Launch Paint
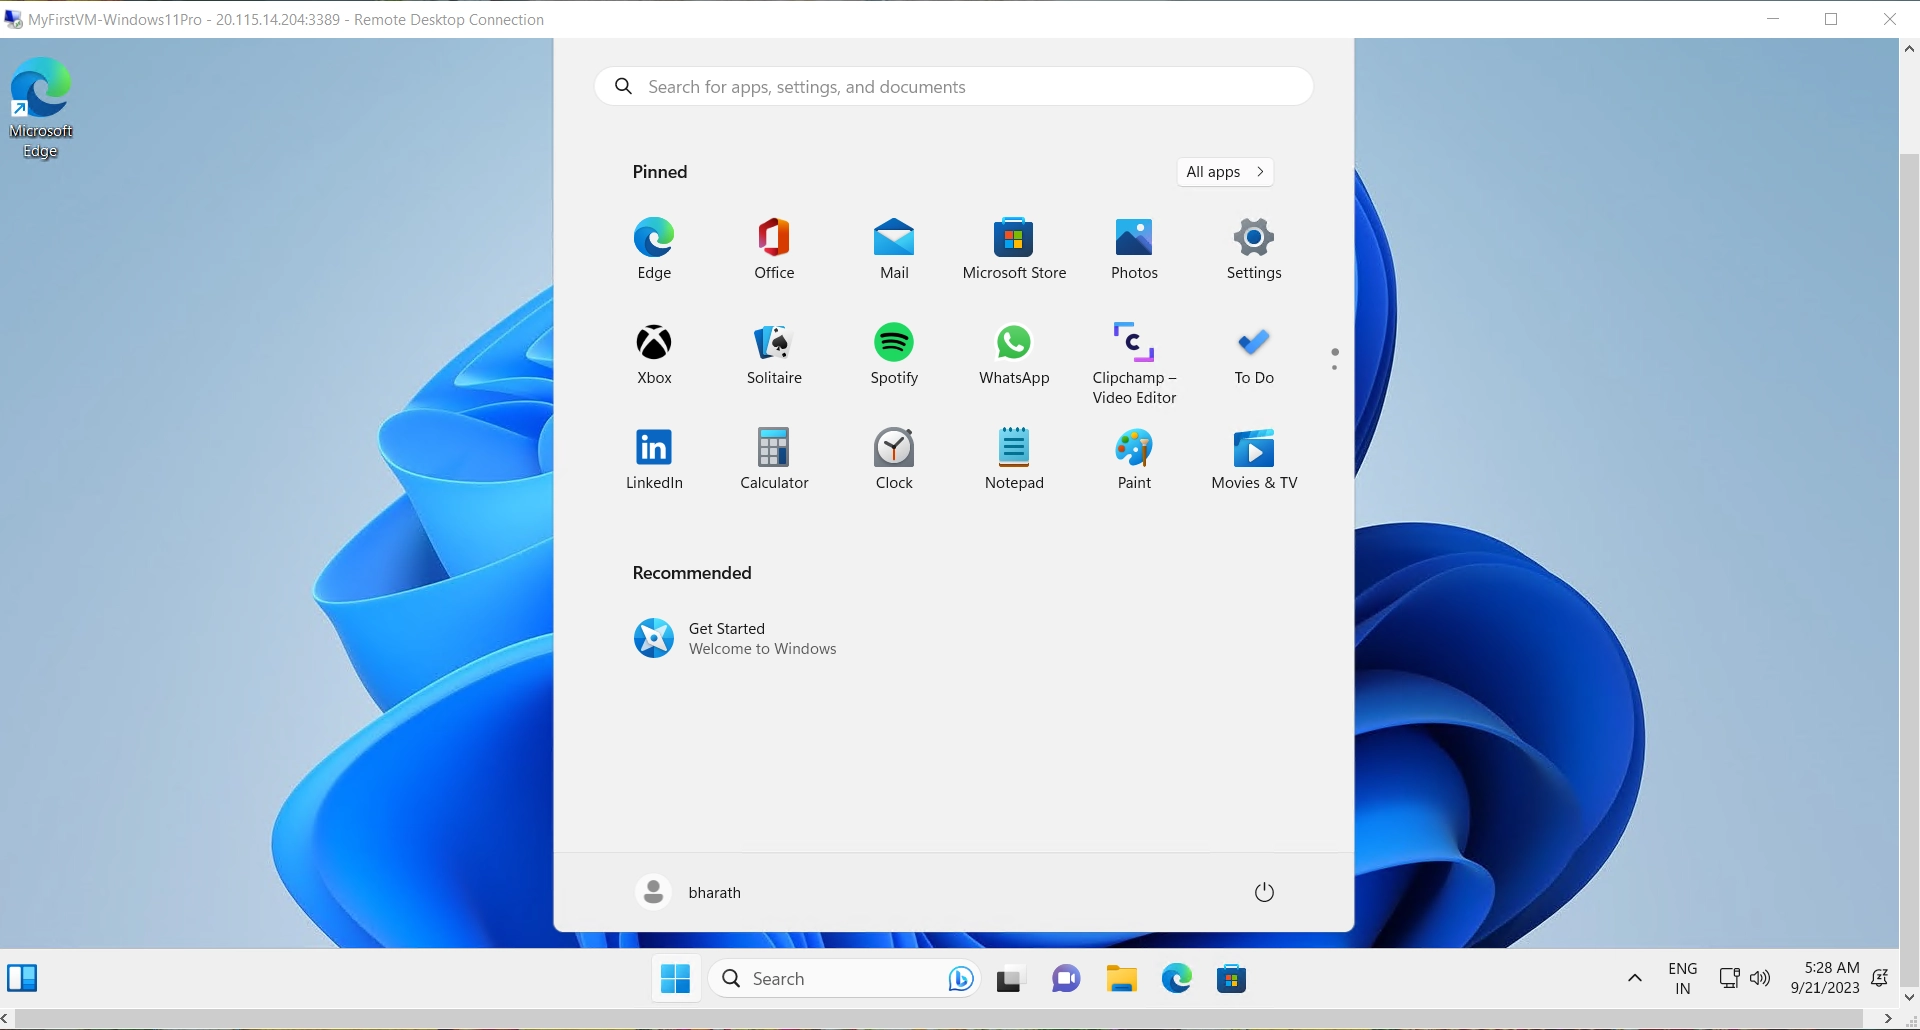The width and height of the screenshot is (1920, 1030). (x=1134, y=459)
